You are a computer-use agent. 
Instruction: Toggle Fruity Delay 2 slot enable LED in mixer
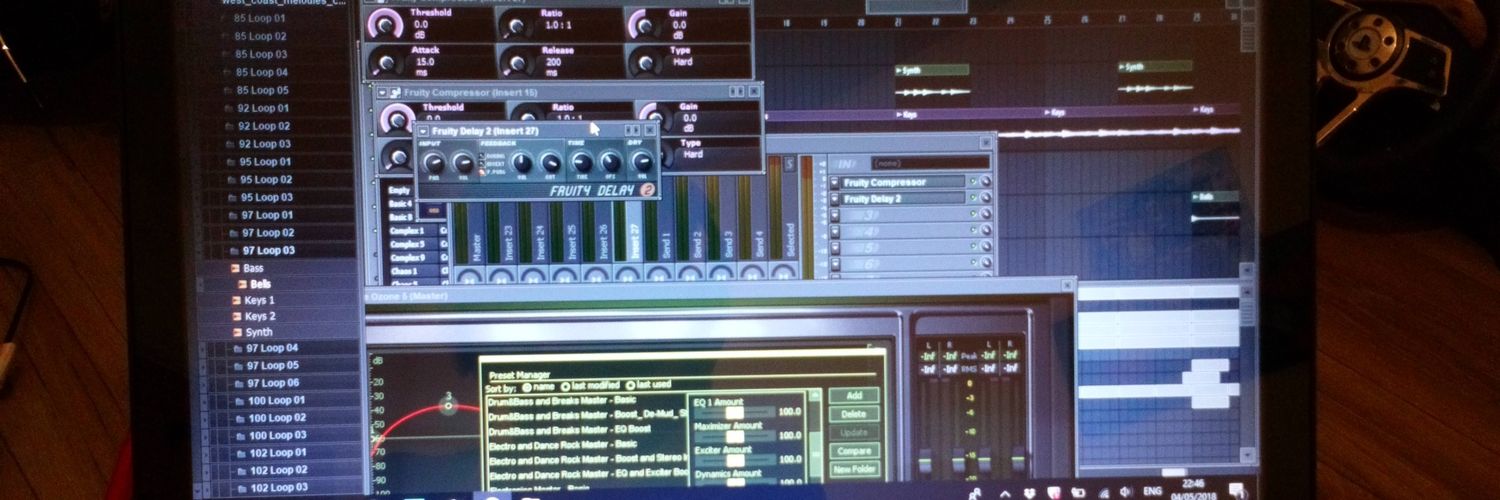(972, 199)
